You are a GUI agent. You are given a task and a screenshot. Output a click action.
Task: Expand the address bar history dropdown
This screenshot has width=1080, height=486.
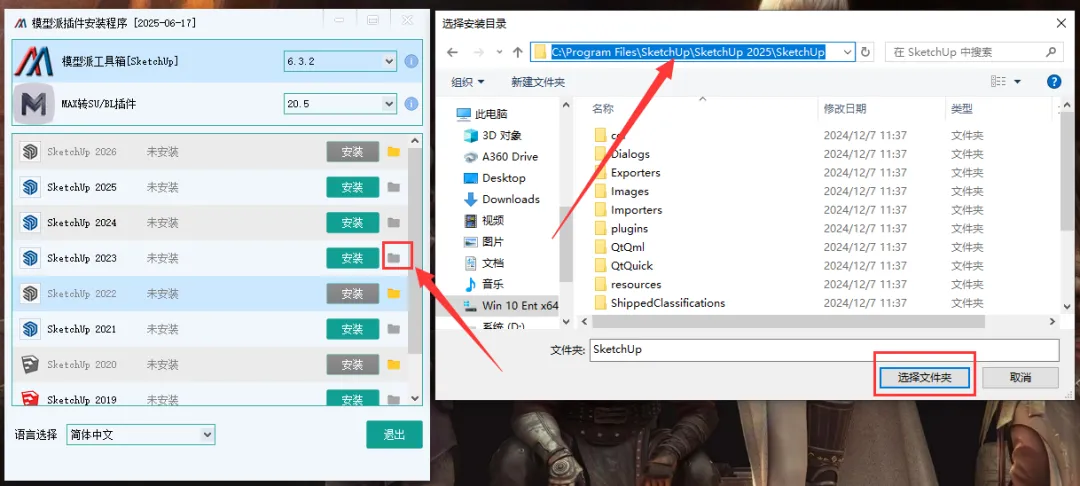(848, 52)
